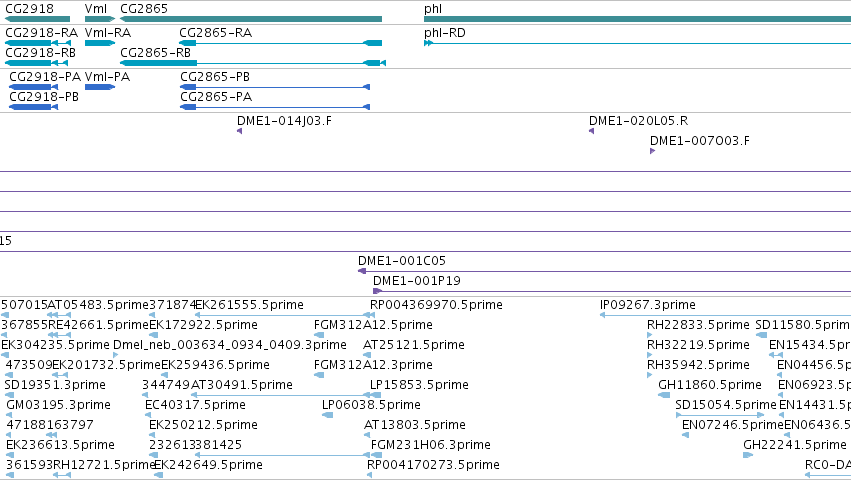Select the FGM312A12.5prime EST glyph
This screenshot has width=851, height=480.
pyautogui.click(x=319, y=335)
